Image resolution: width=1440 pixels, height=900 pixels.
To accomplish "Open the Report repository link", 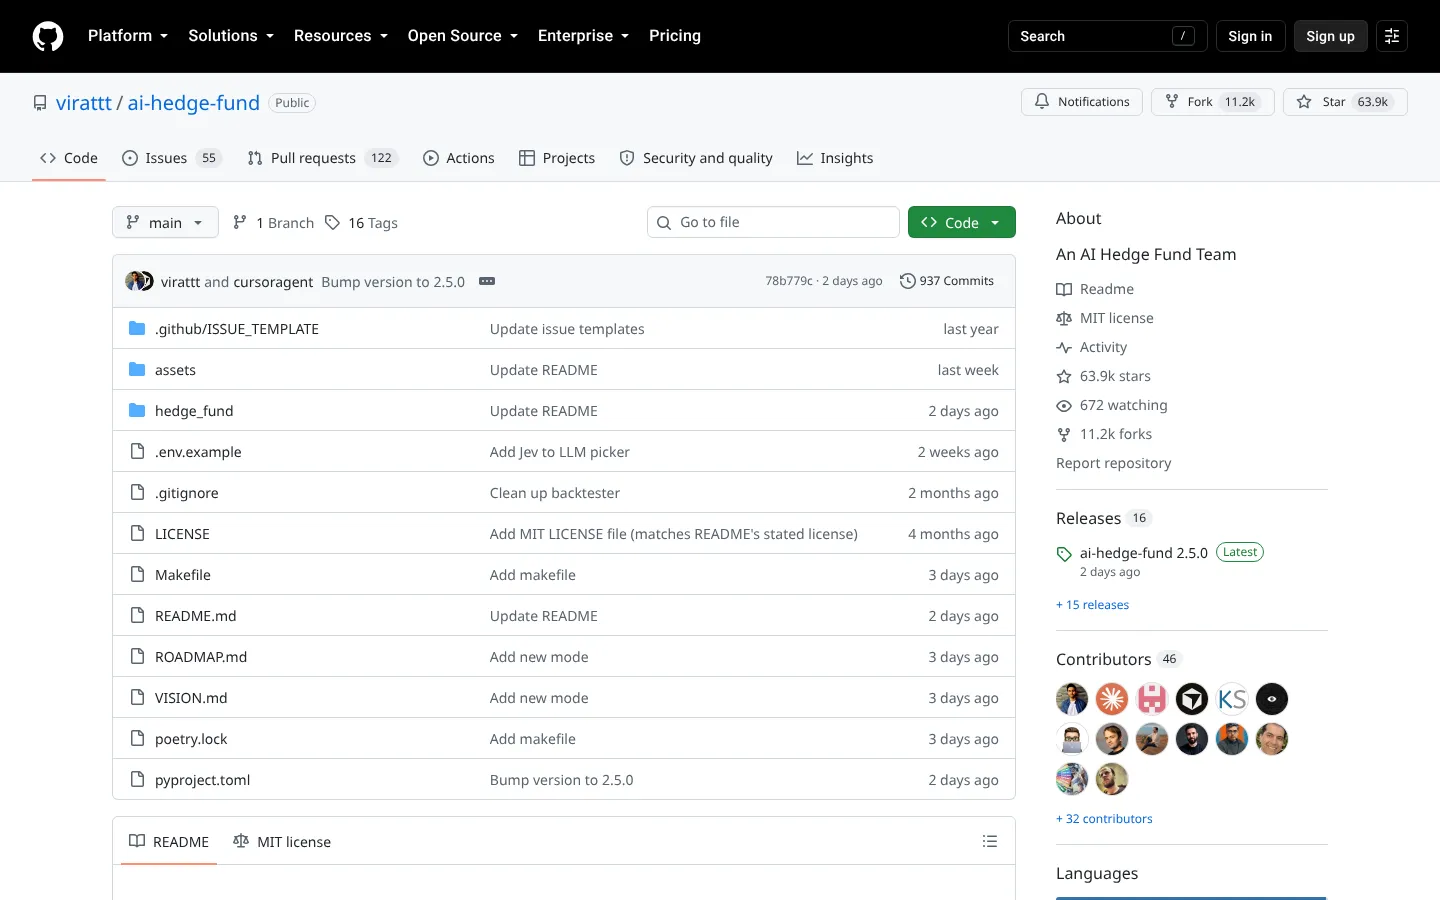I will tap(1113, 463).
